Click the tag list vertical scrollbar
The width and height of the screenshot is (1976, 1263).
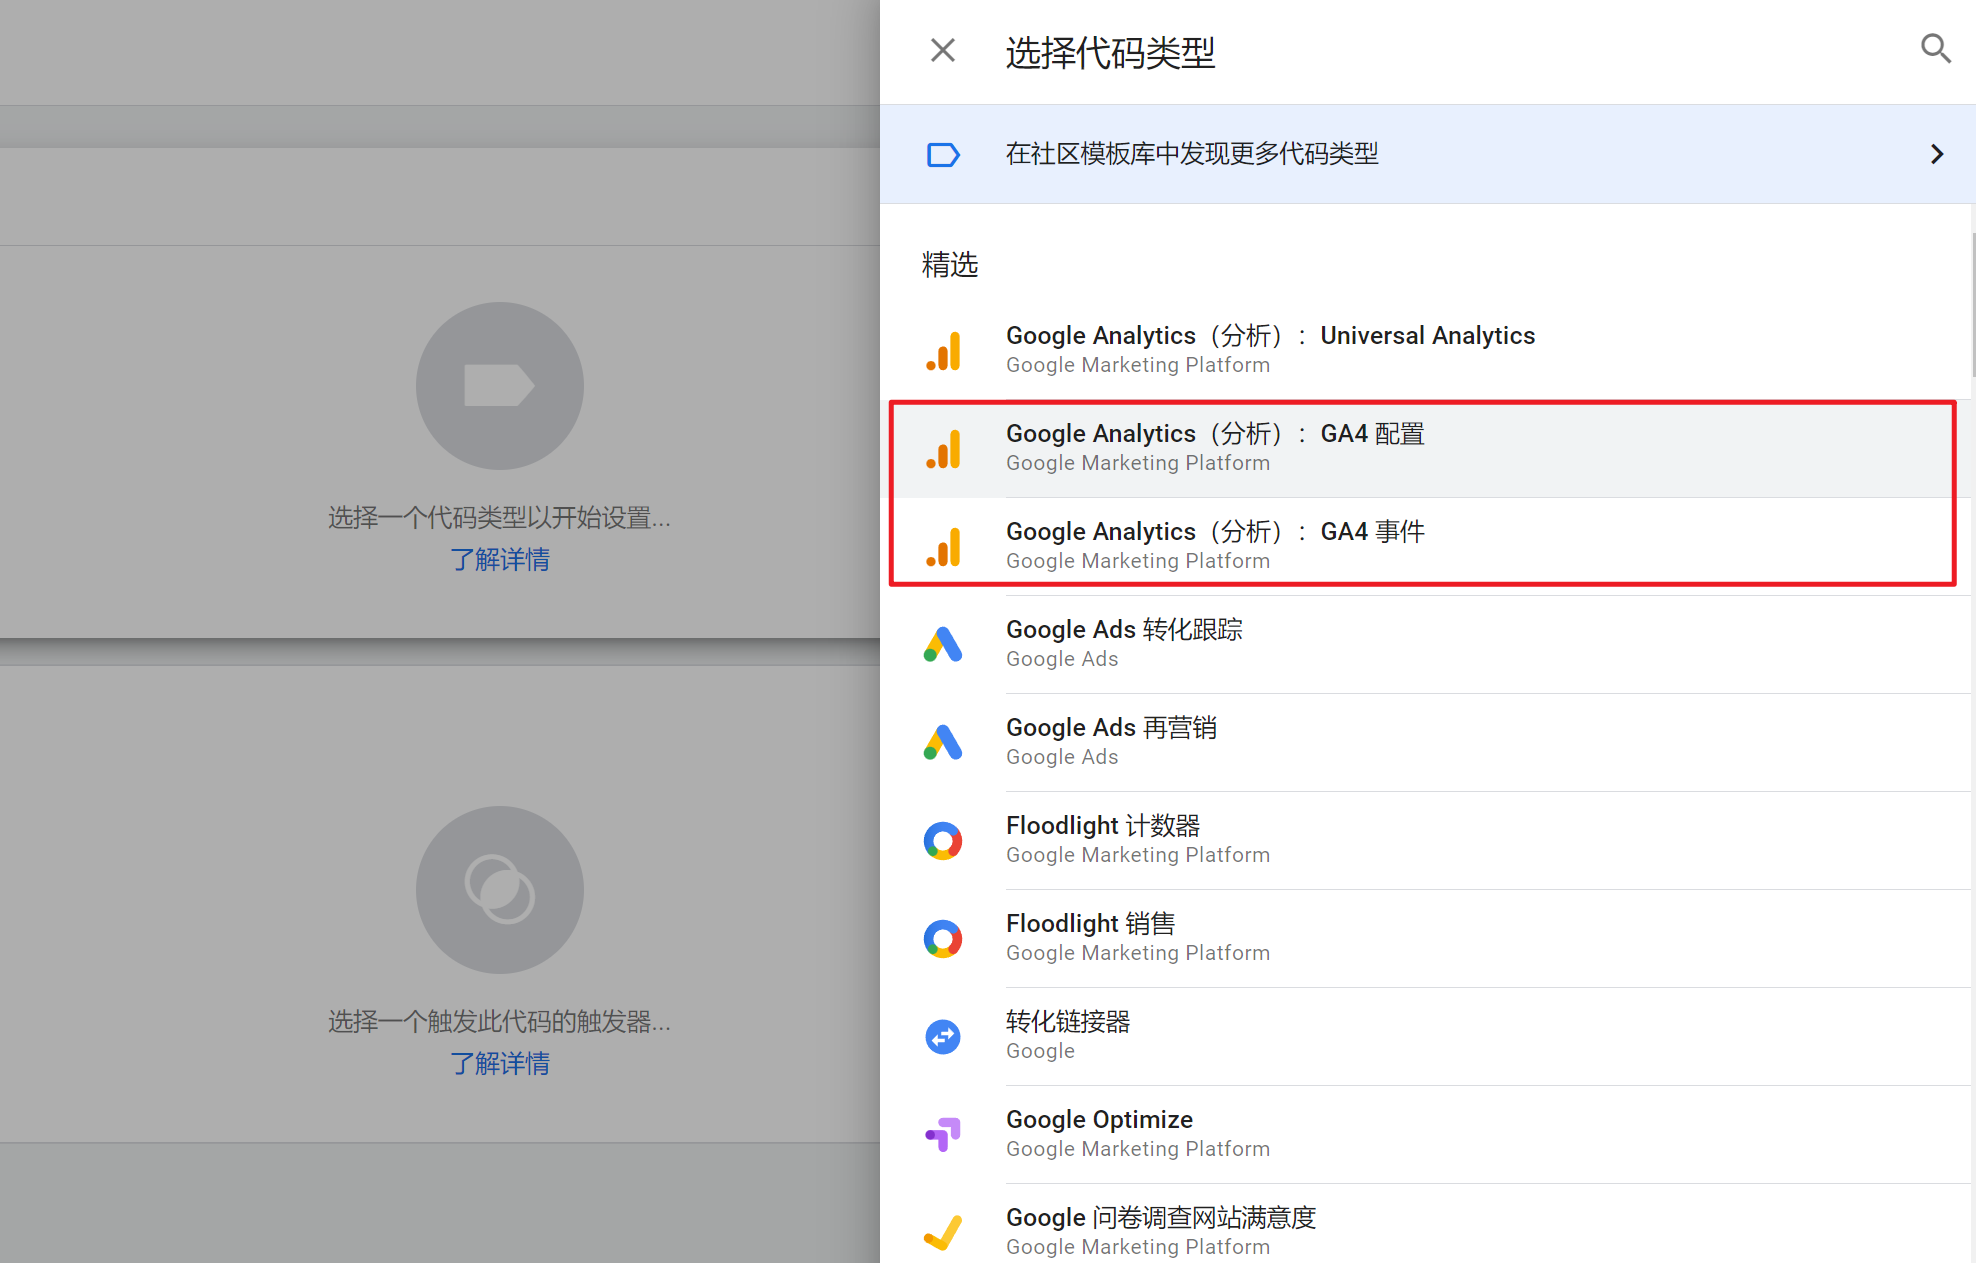click(1972, 305)
